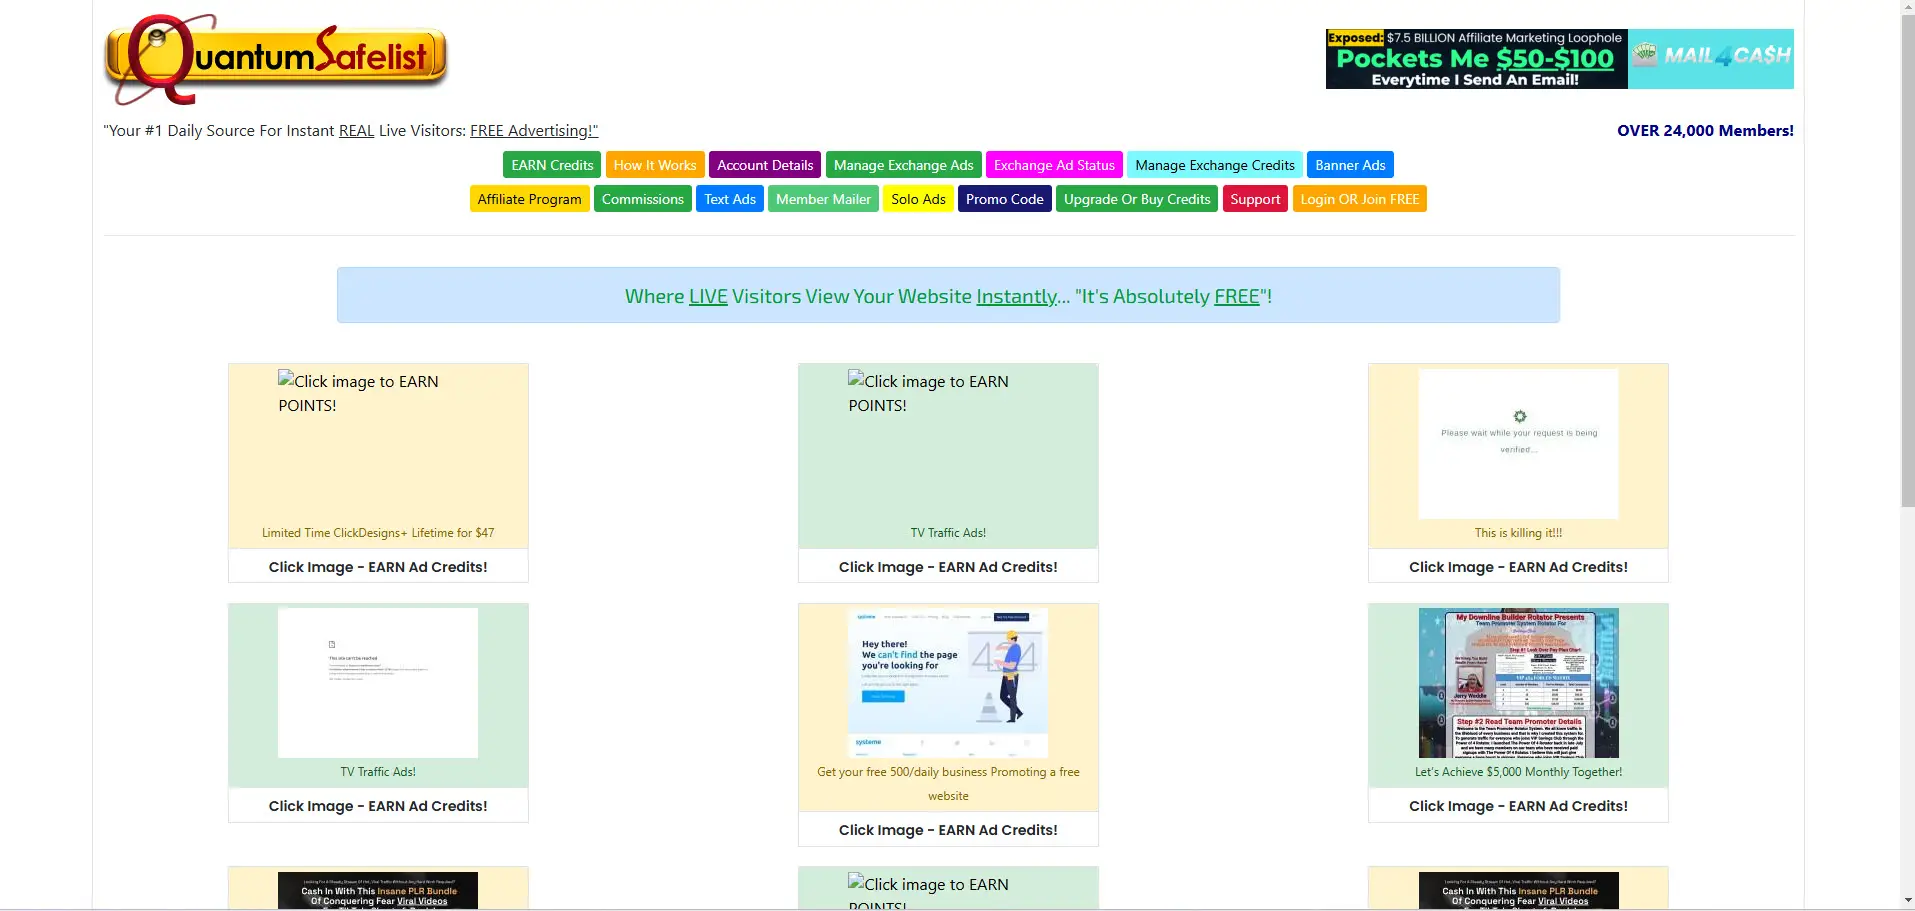
Task: Click the 'This is killing it!!!' ad image
Action: [x=1517, y=444]
